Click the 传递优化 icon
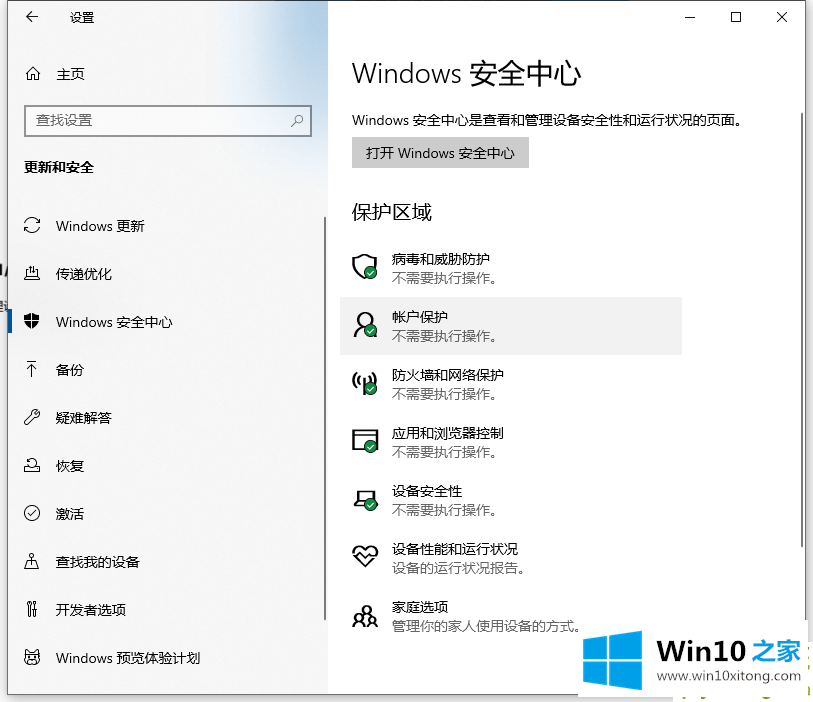This screenshot has height=702, width=813. coord(32,273)
